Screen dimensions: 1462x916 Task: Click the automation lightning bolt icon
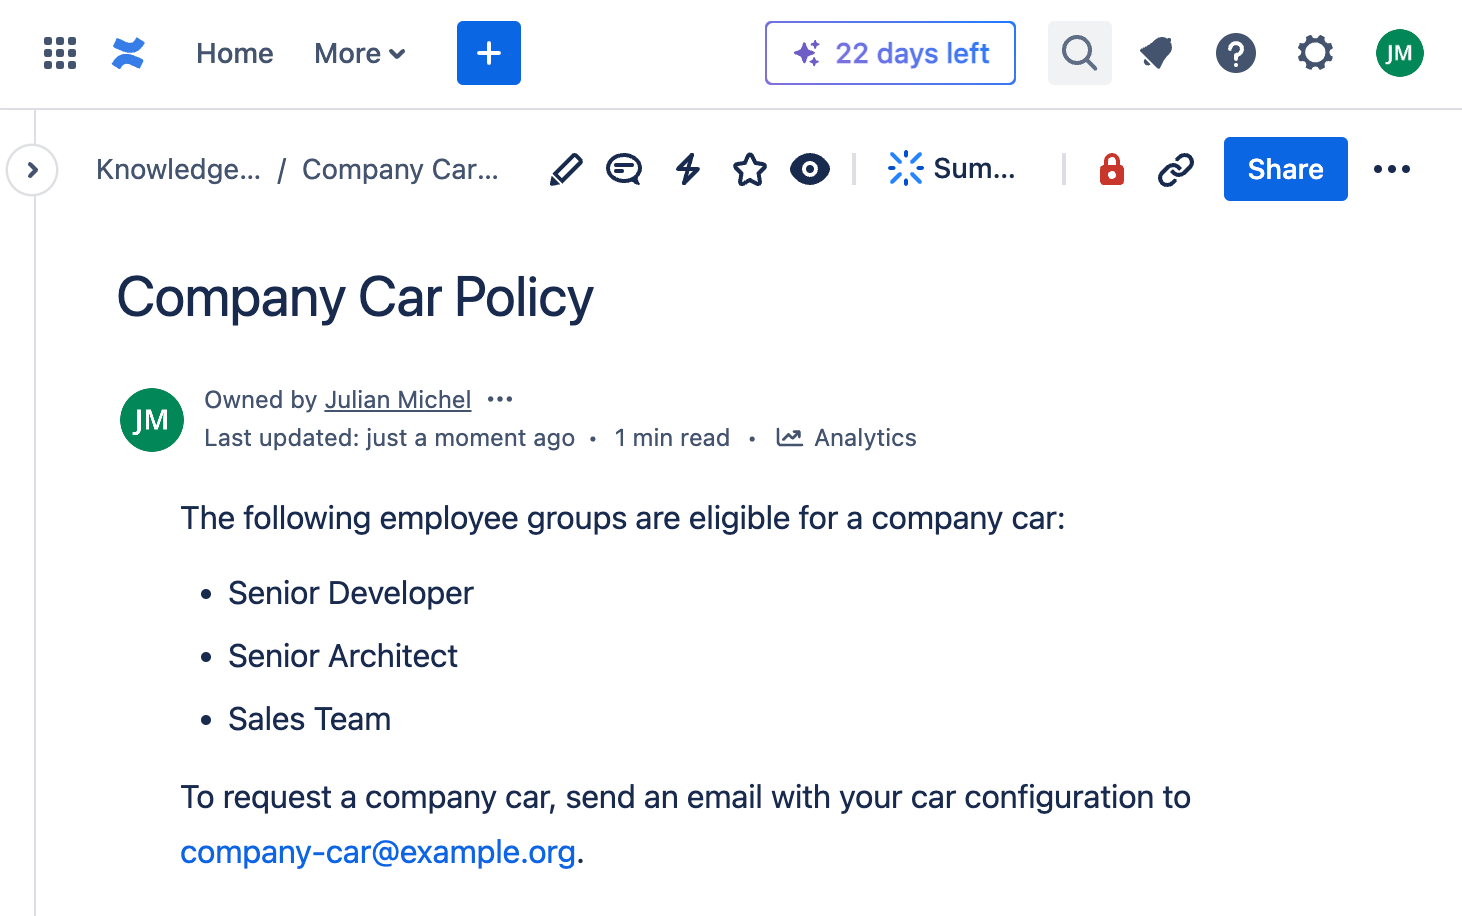pyautogui.click(x=687, y=169)
